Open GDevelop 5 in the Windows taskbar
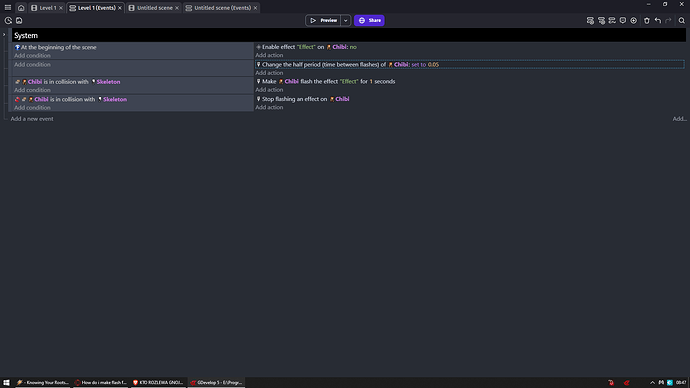The image size is (690, 388). coord(216,383)
